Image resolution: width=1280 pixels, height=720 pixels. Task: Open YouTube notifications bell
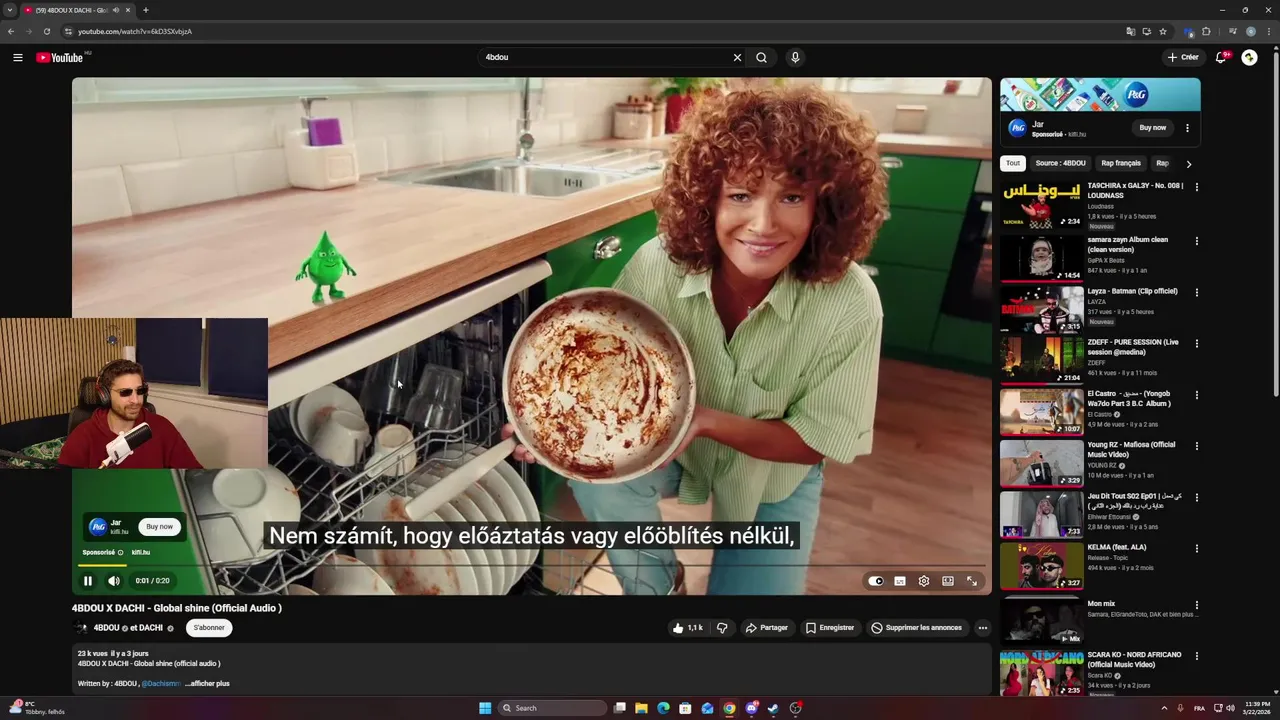tap(1221, 57)
